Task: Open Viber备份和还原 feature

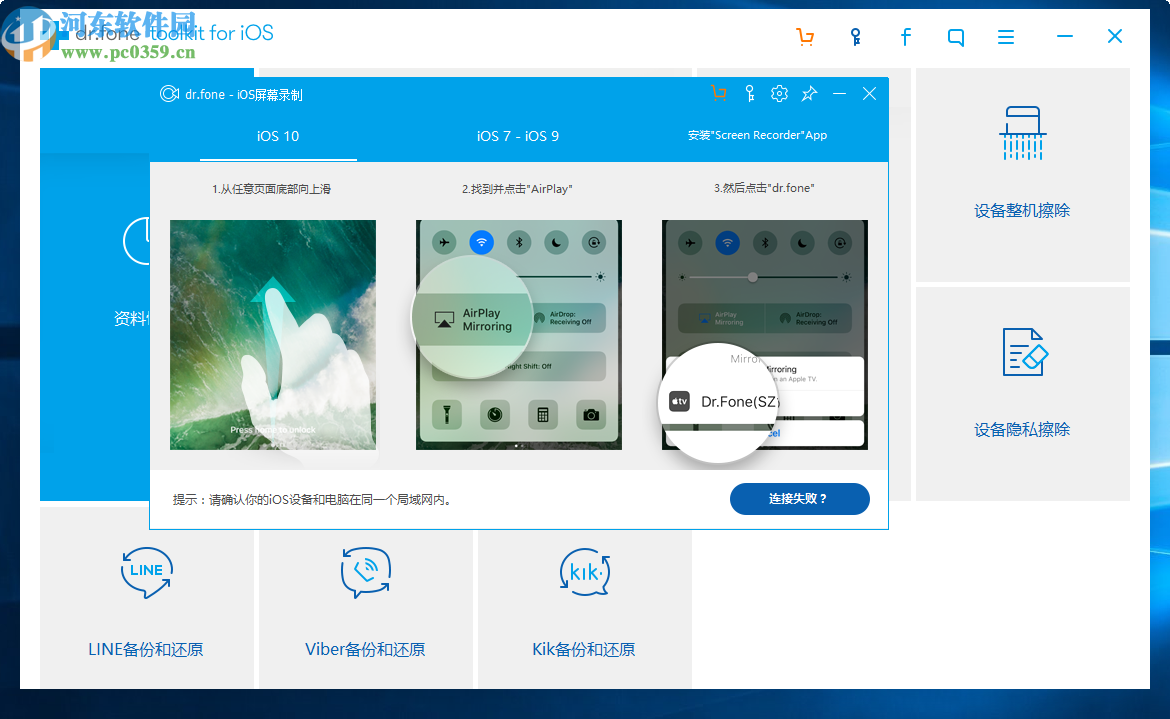Action: point(365,648)
